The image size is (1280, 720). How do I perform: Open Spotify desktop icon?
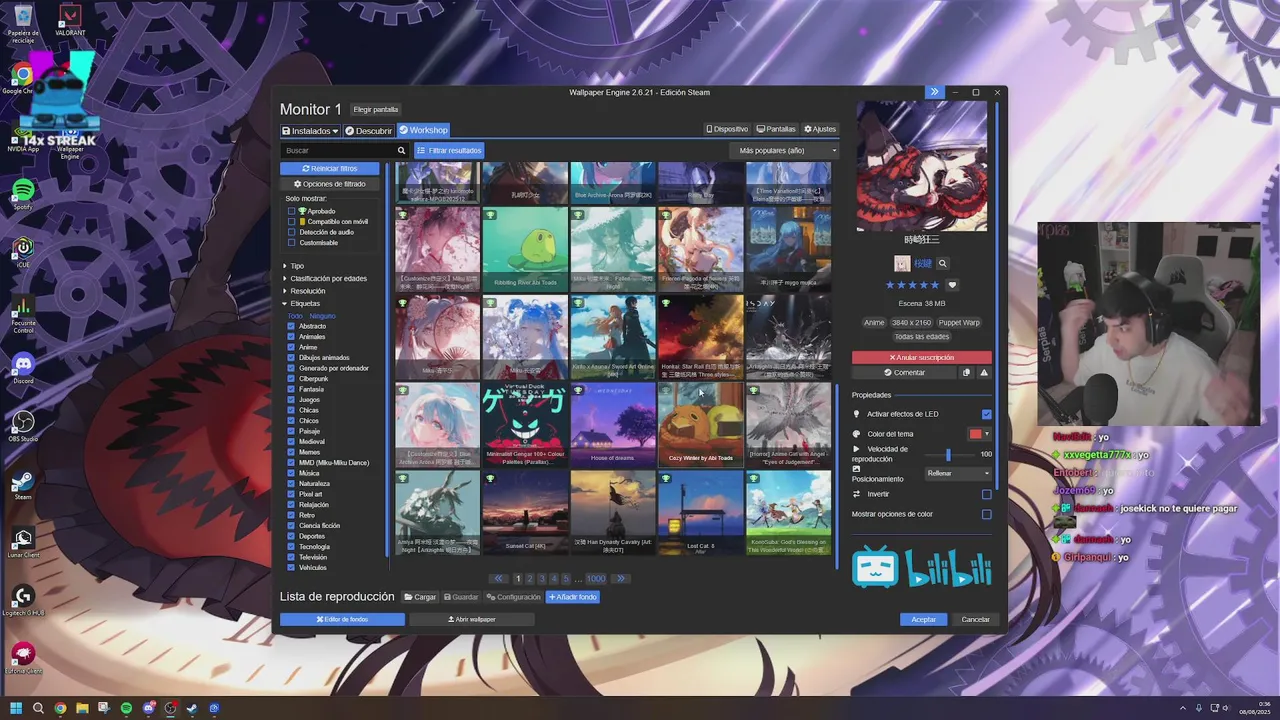point(22,194)
